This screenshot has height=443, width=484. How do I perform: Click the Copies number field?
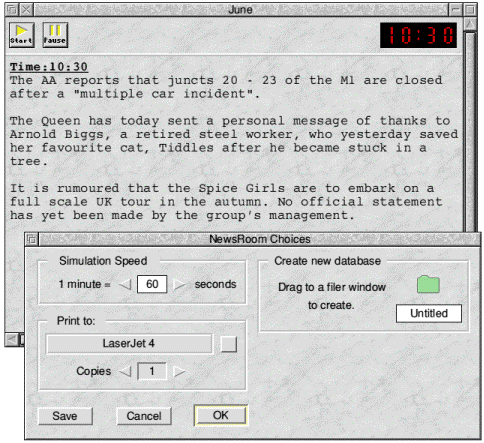(x=152, y=371)
